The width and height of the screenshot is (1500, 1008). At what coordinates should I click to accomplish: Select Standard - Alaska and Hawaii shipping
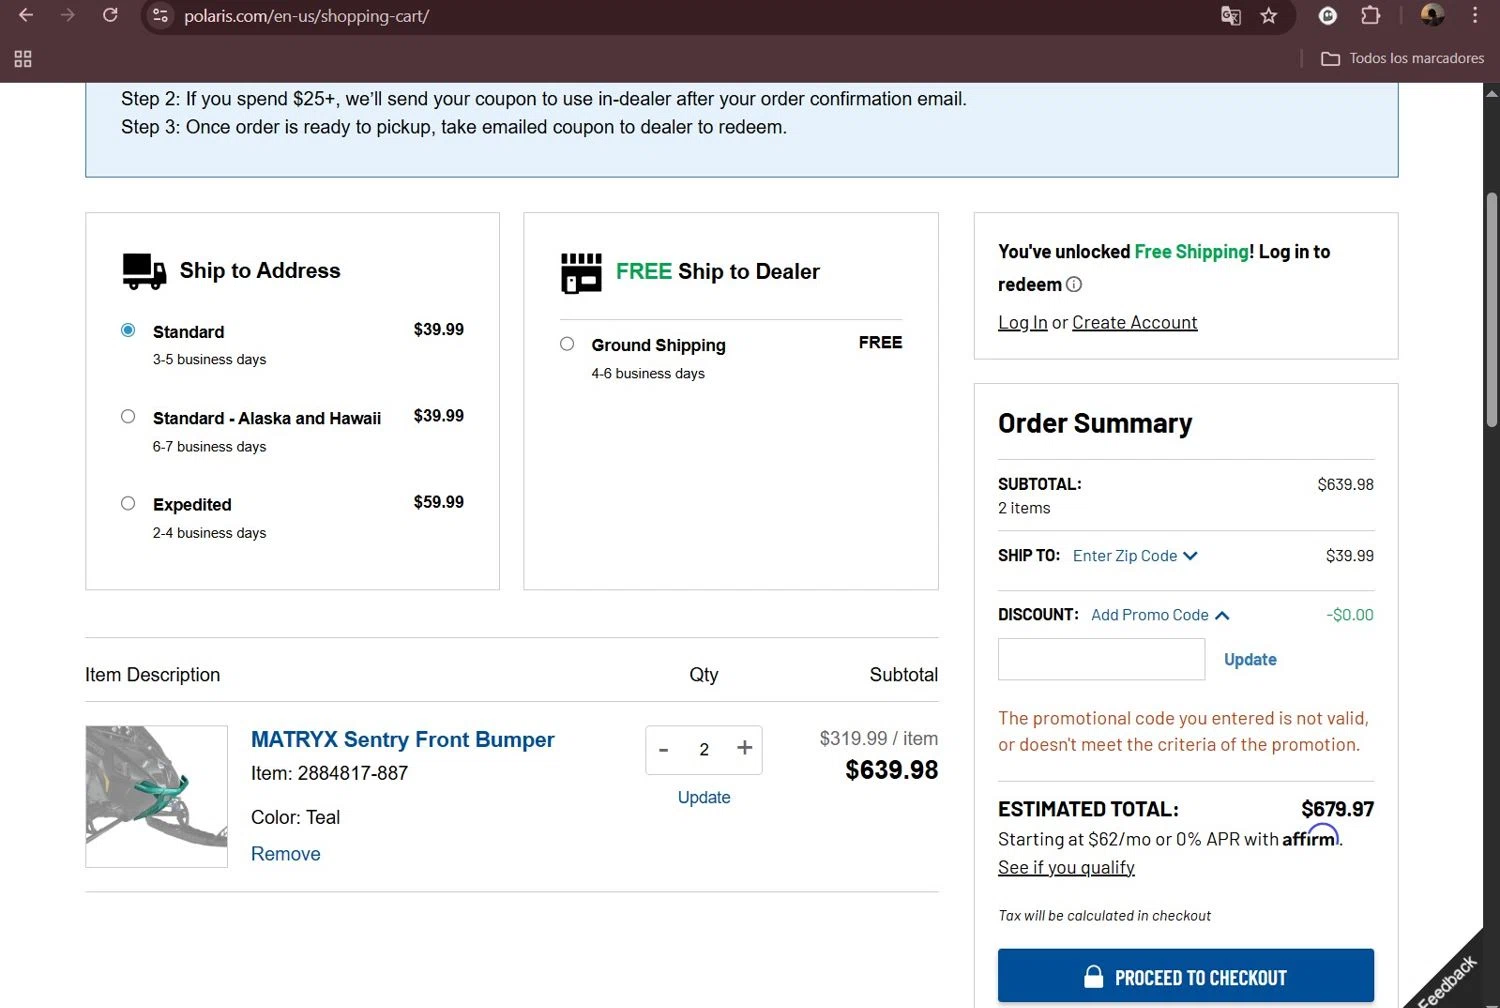[128, 416]
